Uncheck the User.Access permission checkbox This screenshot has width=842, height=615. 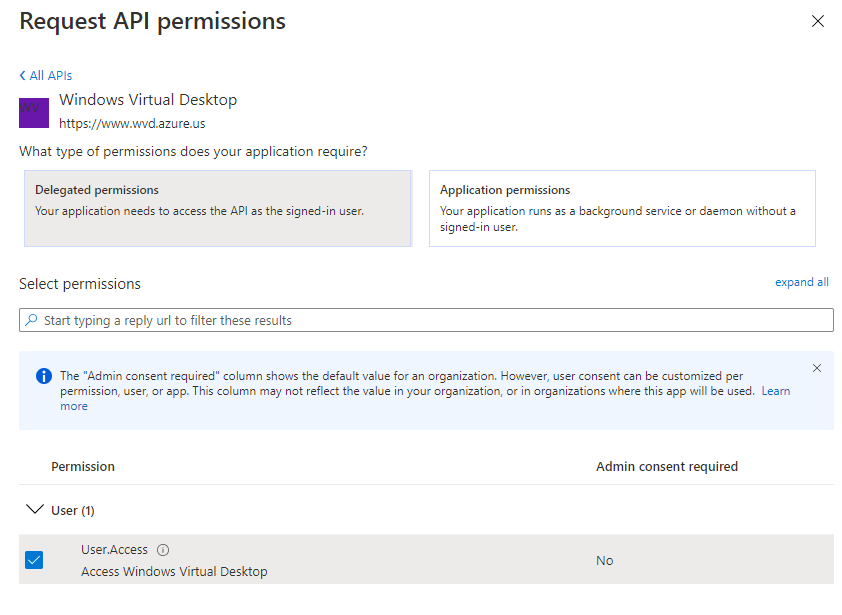(x=34, y=560)
